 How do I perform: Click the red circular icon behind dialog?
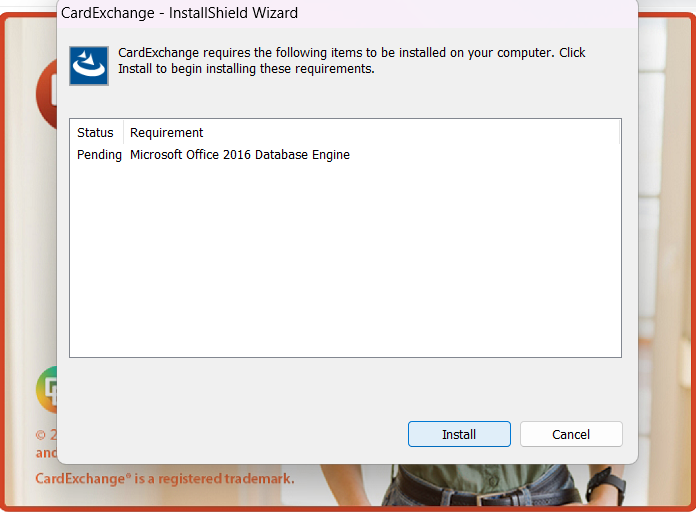point(46,94)
